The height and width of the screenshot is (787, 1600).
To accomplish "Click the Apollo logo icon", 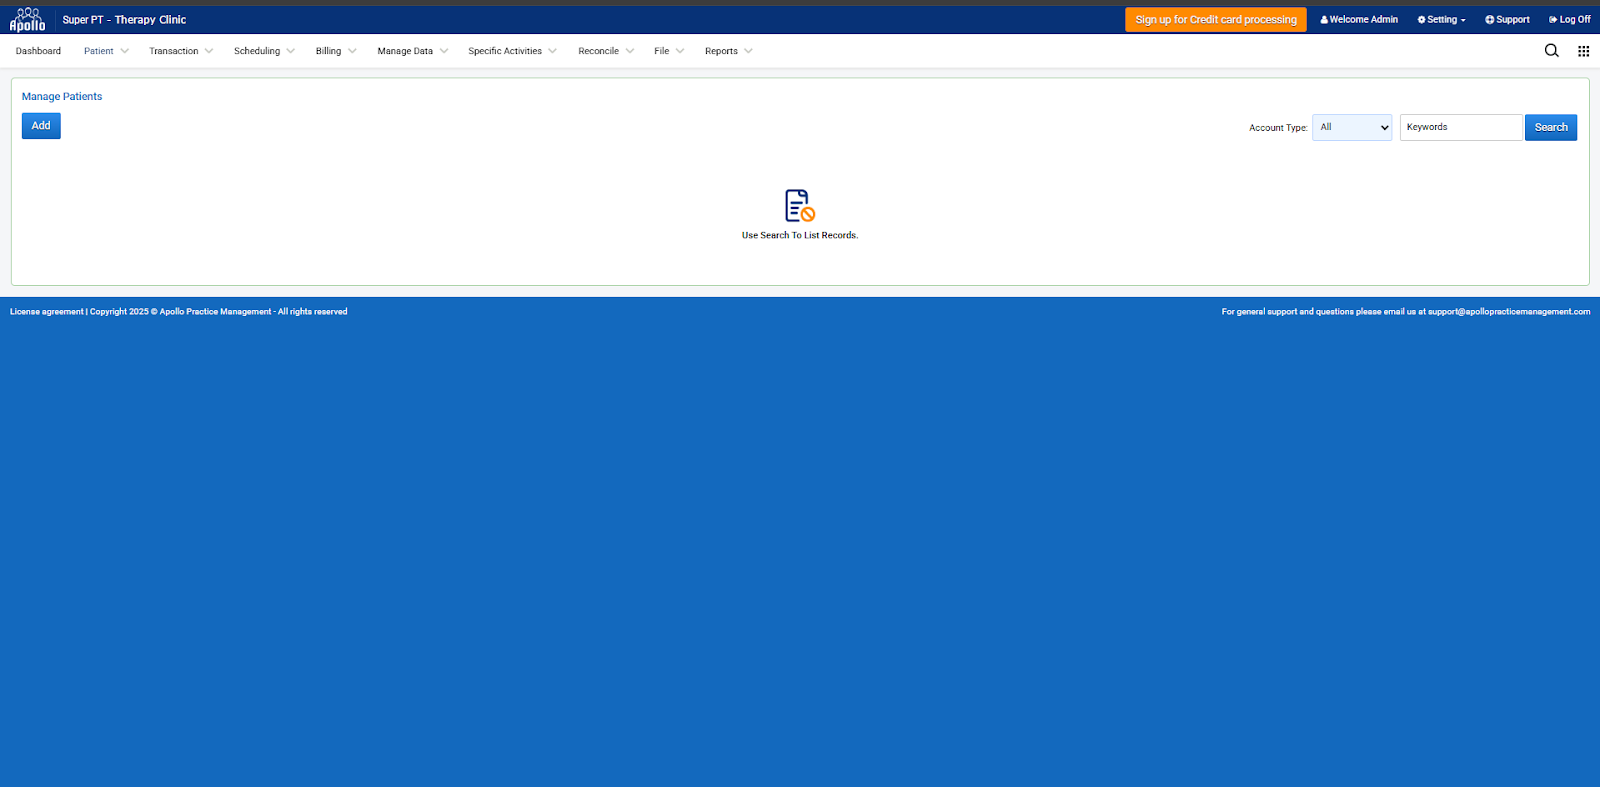I will [x=27, y=20].
